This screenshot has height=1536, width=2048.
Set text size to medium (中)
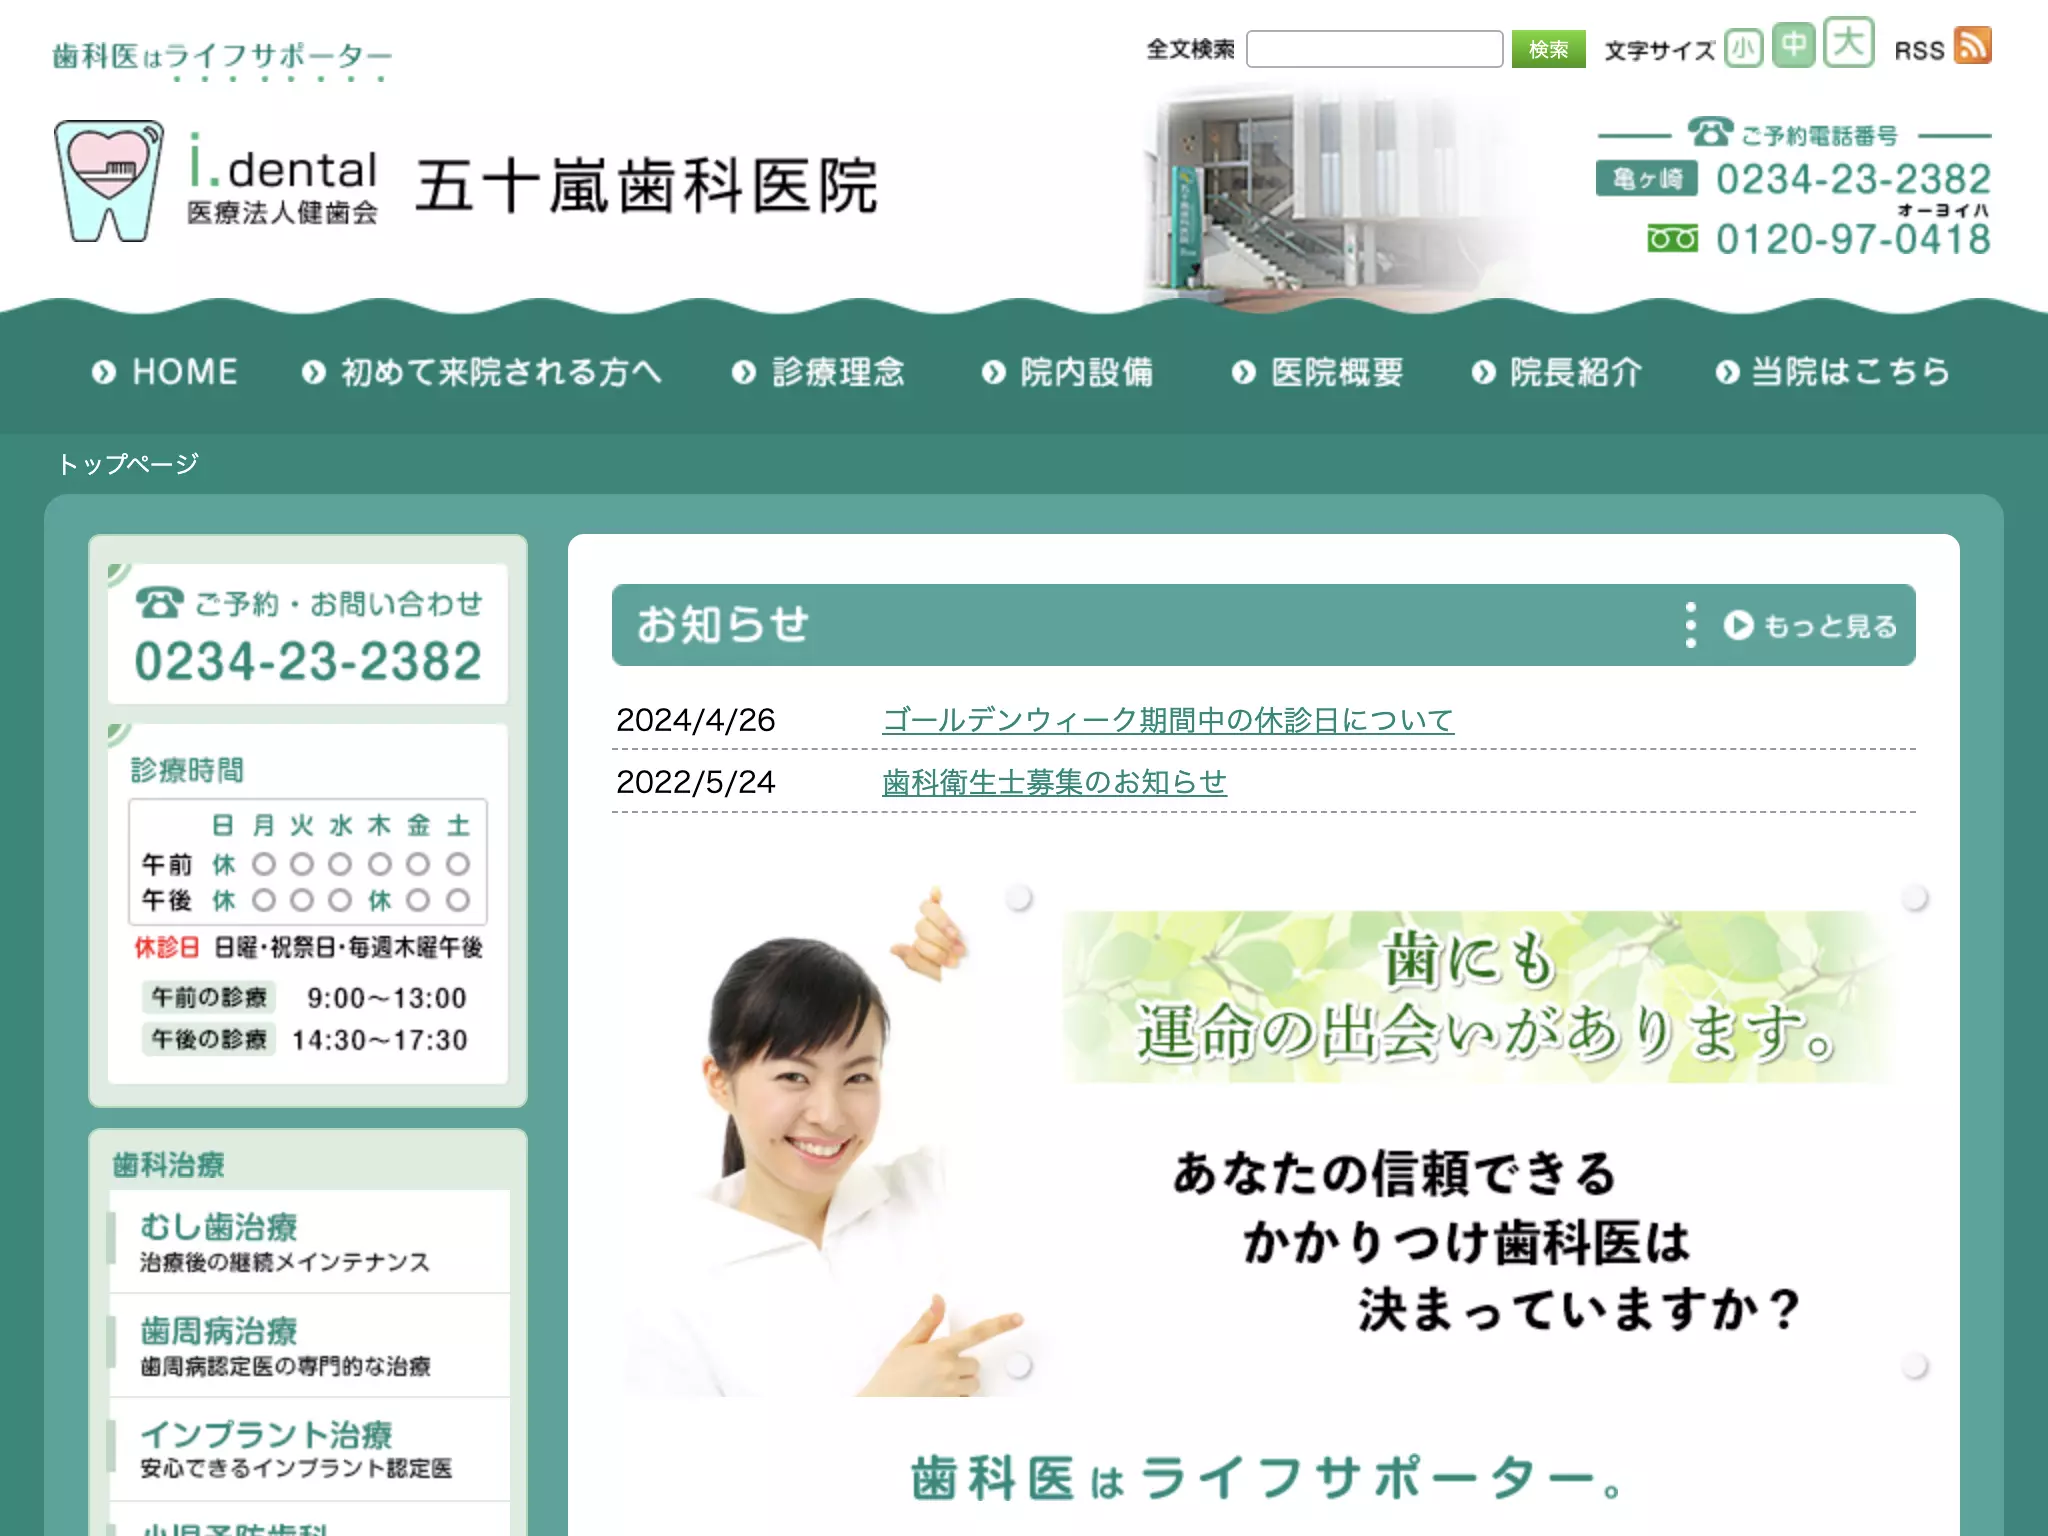point(1793,45)
